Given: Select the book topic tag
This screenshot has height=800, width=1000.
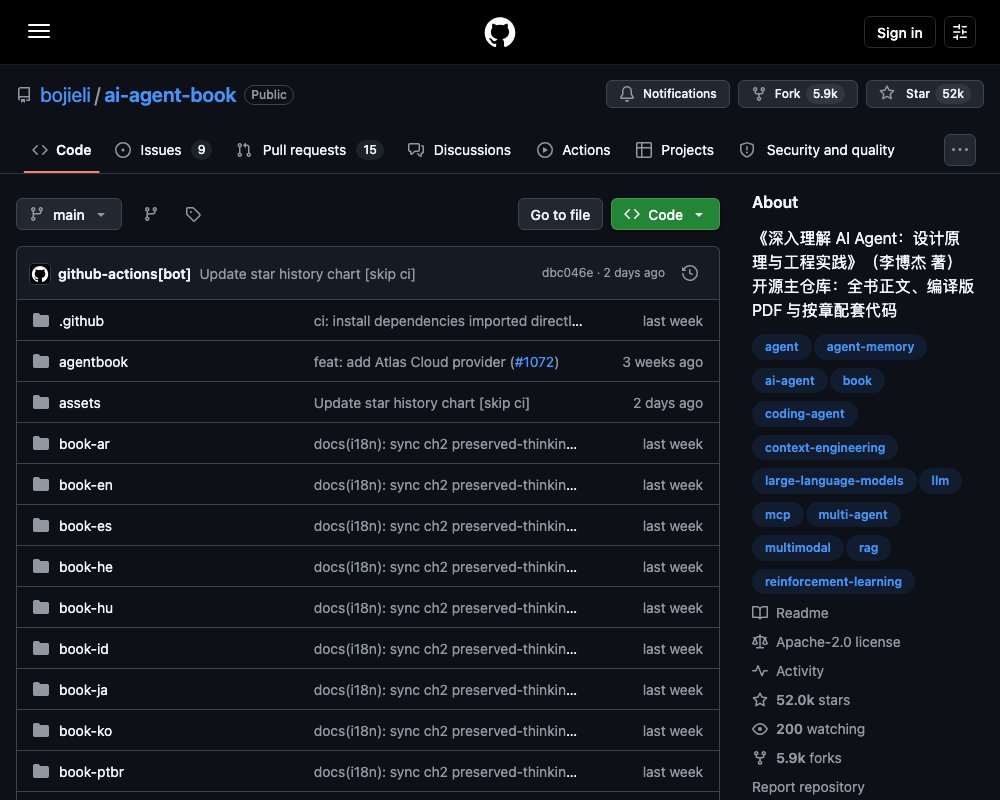Looking at the screenshot, I should click(857, 380).
